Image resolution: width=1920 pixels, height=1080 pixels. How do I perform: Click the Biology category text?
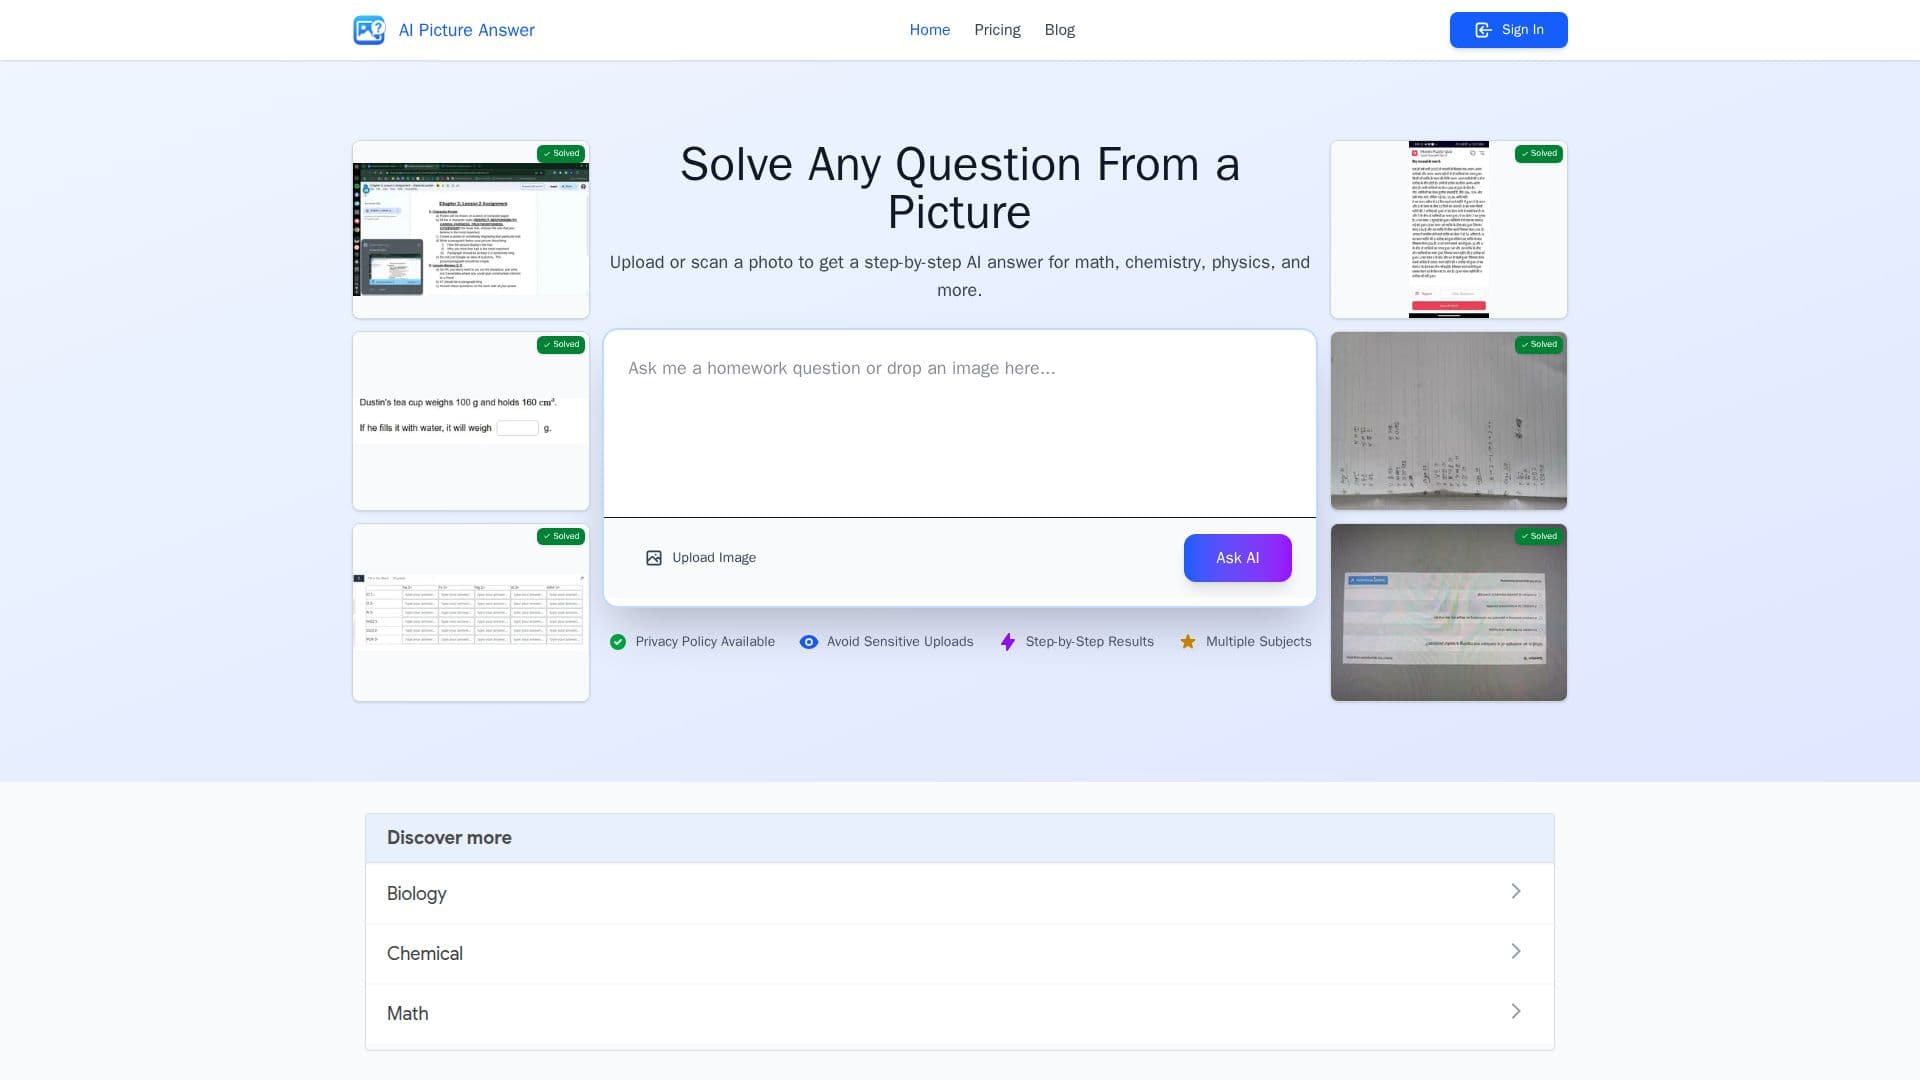417,893
